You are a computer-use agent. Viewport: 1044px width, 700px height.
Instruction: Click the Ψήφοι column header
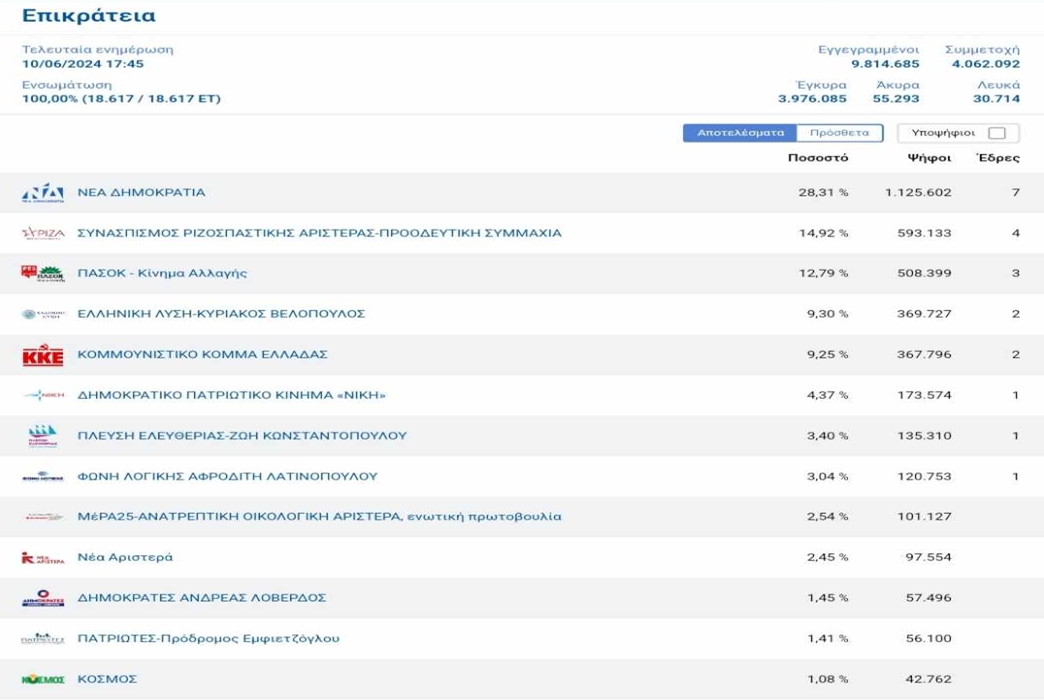[929, 158]
